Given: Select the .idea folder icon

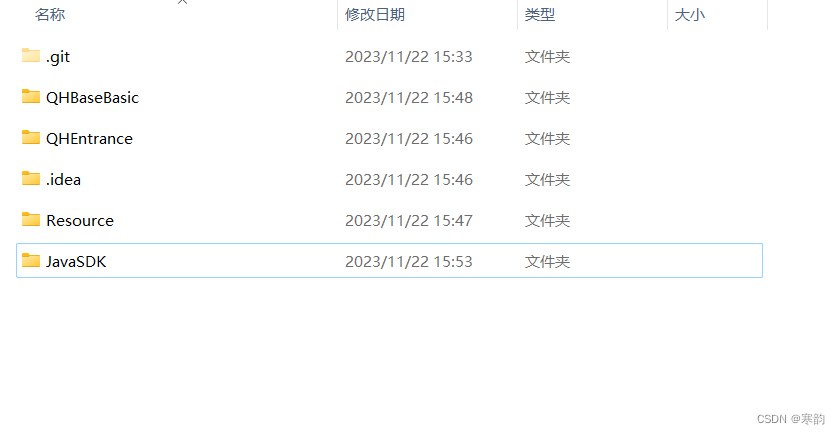Looking at the screenshot, I should (x=31, y=178).
